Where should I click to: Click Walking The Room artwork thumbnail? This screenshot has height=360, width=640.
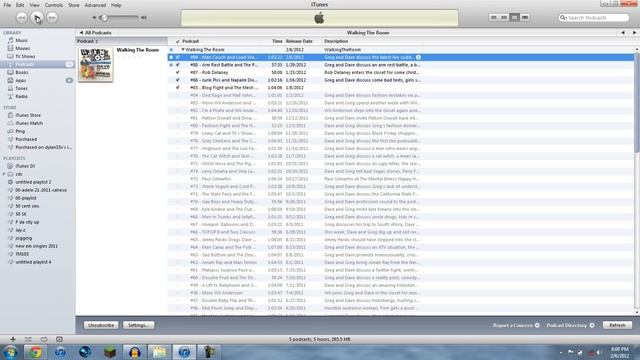[96, 64]
